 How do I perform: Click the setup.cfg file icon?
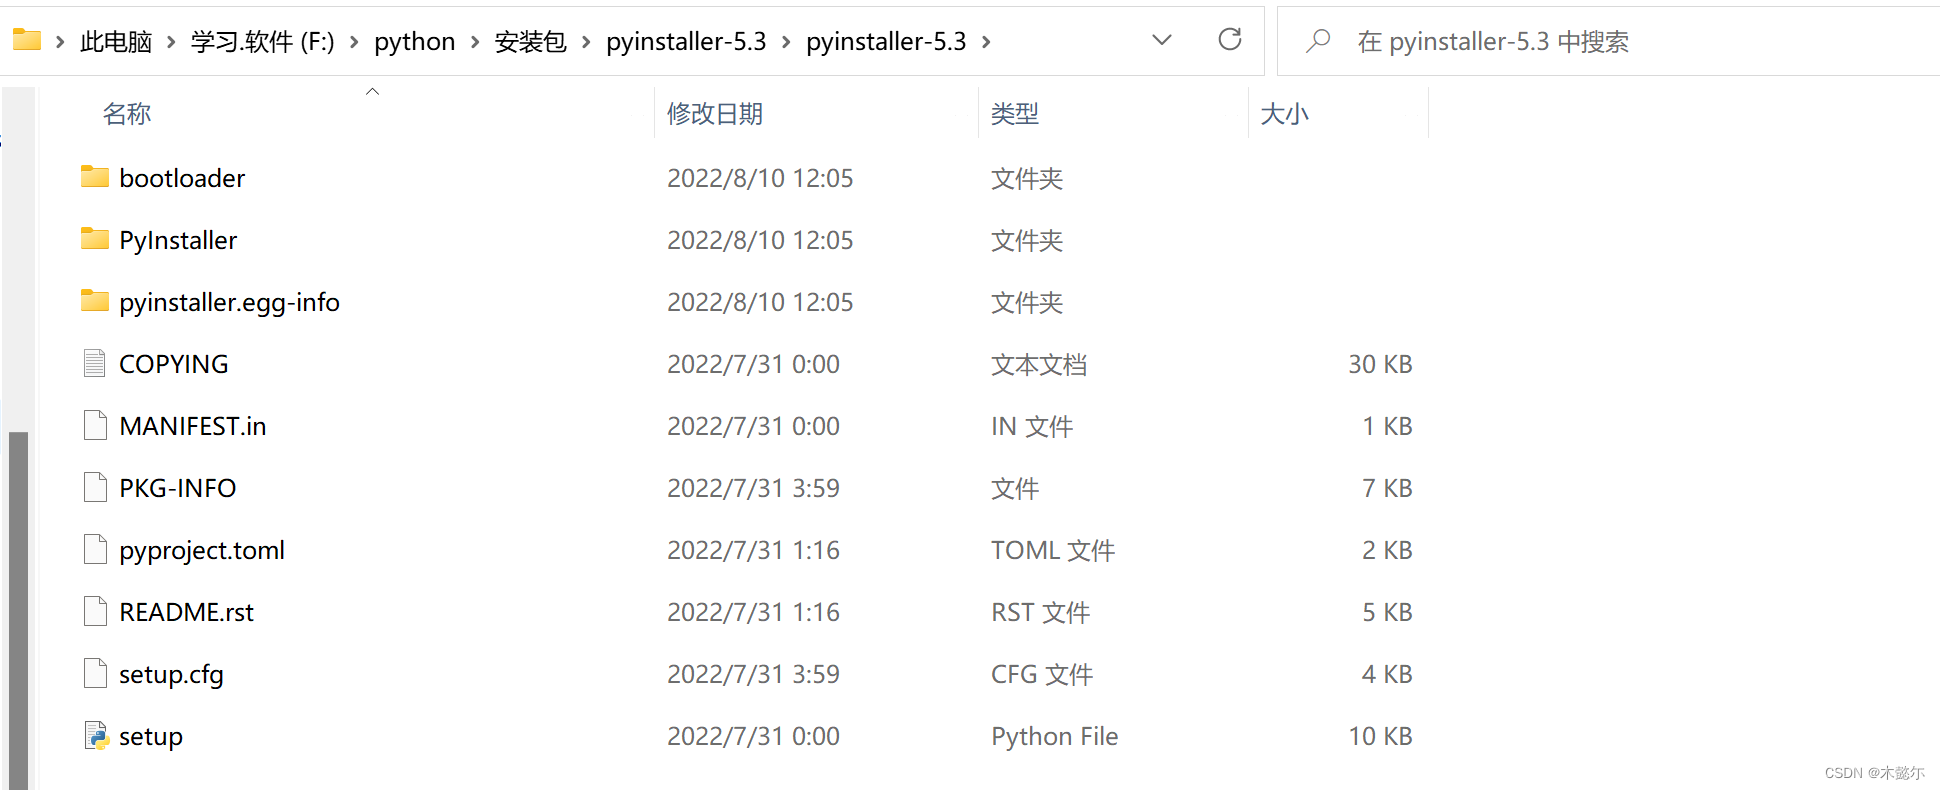pos(95,673)
